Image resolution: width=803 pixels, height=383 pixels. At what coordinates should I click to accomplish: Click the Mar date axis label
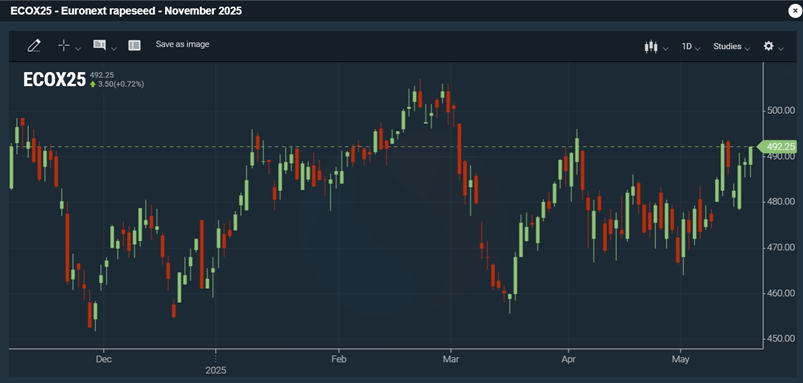[x=451, y=359]
